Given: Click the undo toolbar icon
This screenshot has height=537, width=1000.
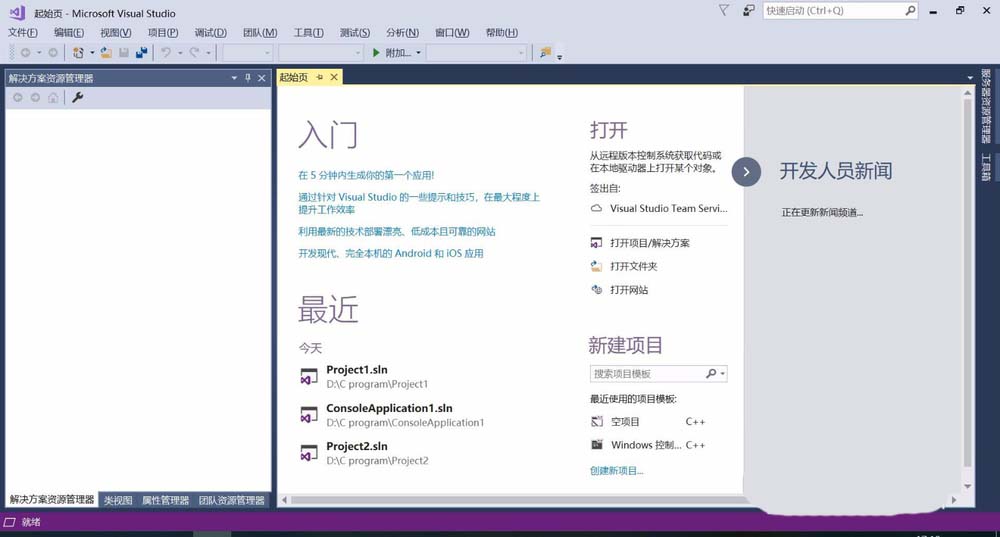Looking at the screenshot, I should pyautogui.click(x=166, y=53).
